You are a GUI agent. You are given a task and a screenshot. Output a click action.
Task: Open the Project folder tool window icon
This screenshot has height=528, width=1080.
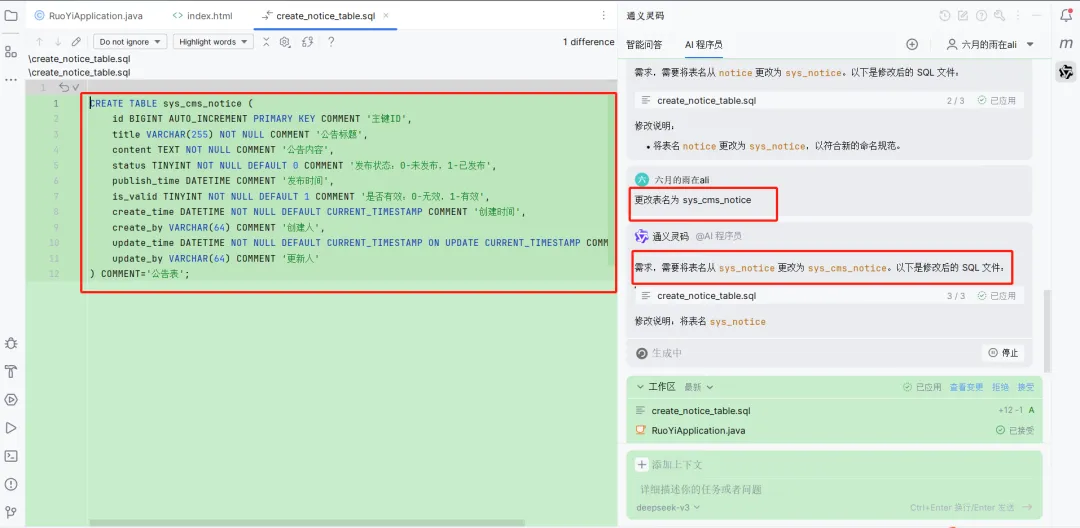pos(10,15)
